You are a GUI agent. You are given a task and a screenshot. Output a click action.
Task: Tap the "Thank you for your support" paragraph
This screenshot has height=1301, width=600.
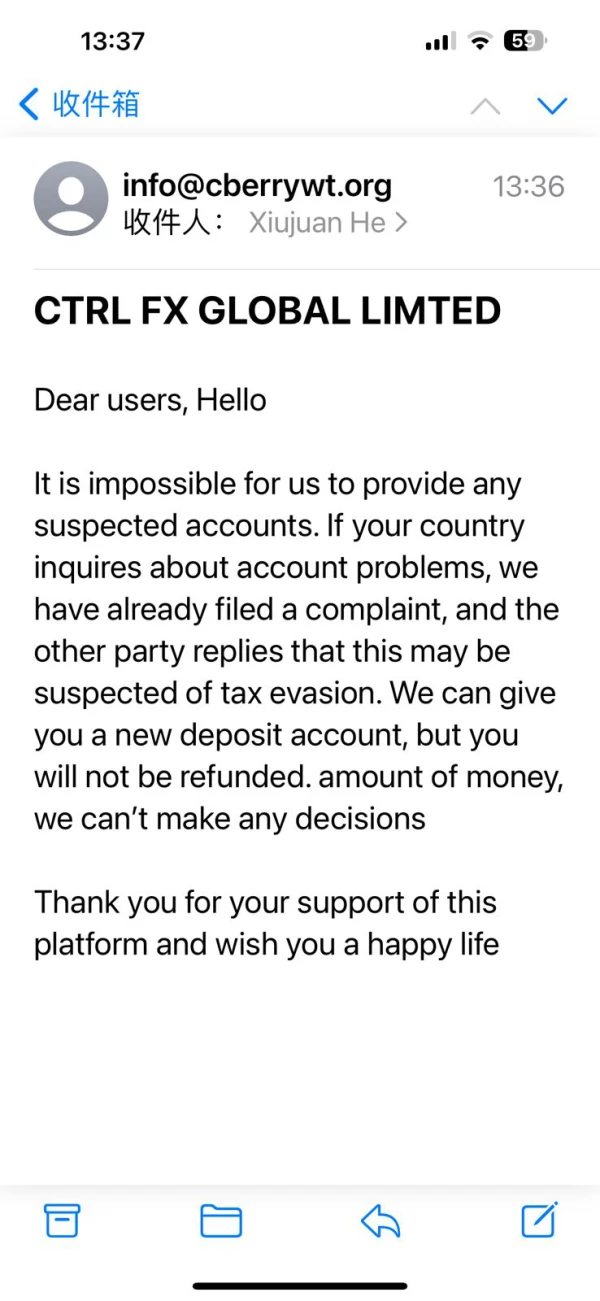[x=266, y=923]
